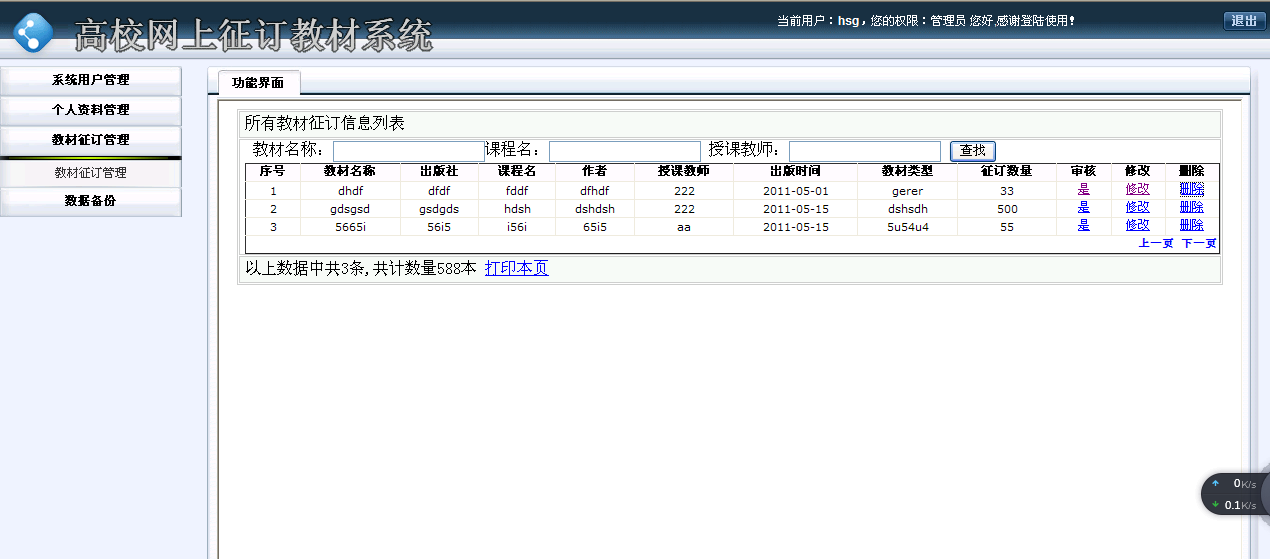Focus the 授课教师 search field
The width and height of the screenshot is (1270, 559).
click(x=864, y=151)
